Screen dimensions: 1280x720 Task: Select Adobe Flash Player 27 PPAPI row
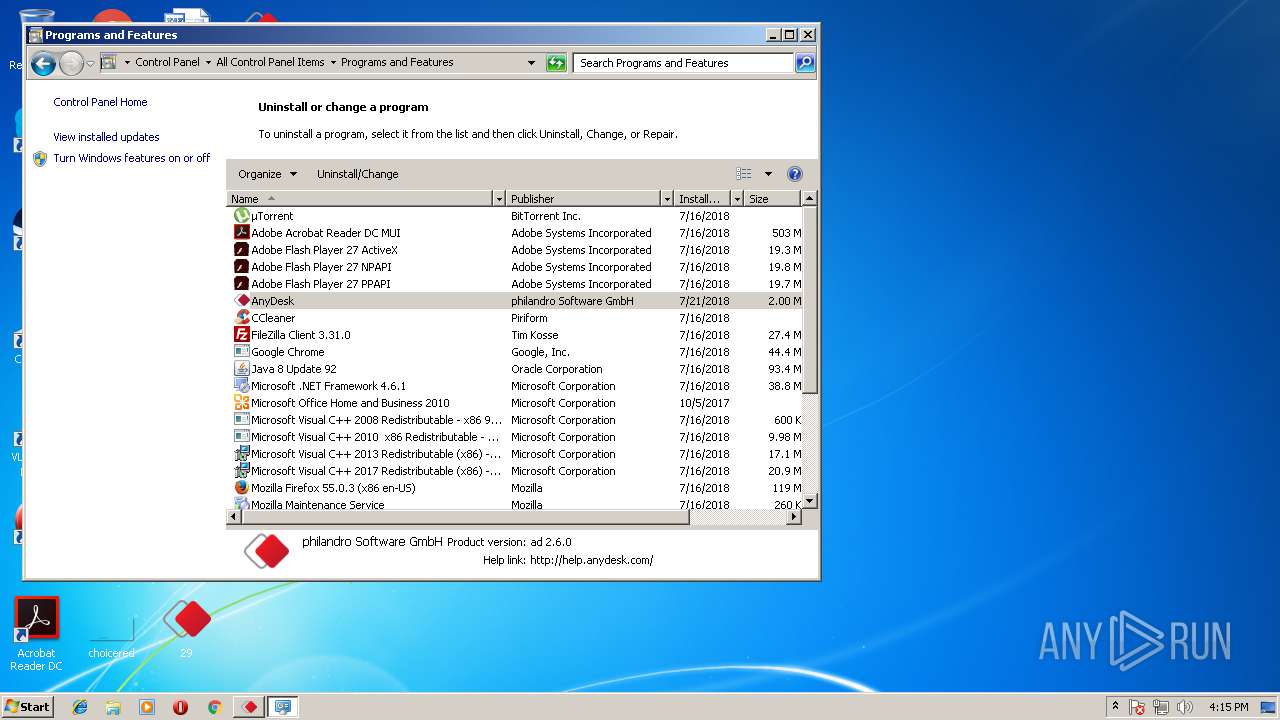click(515, 284)
